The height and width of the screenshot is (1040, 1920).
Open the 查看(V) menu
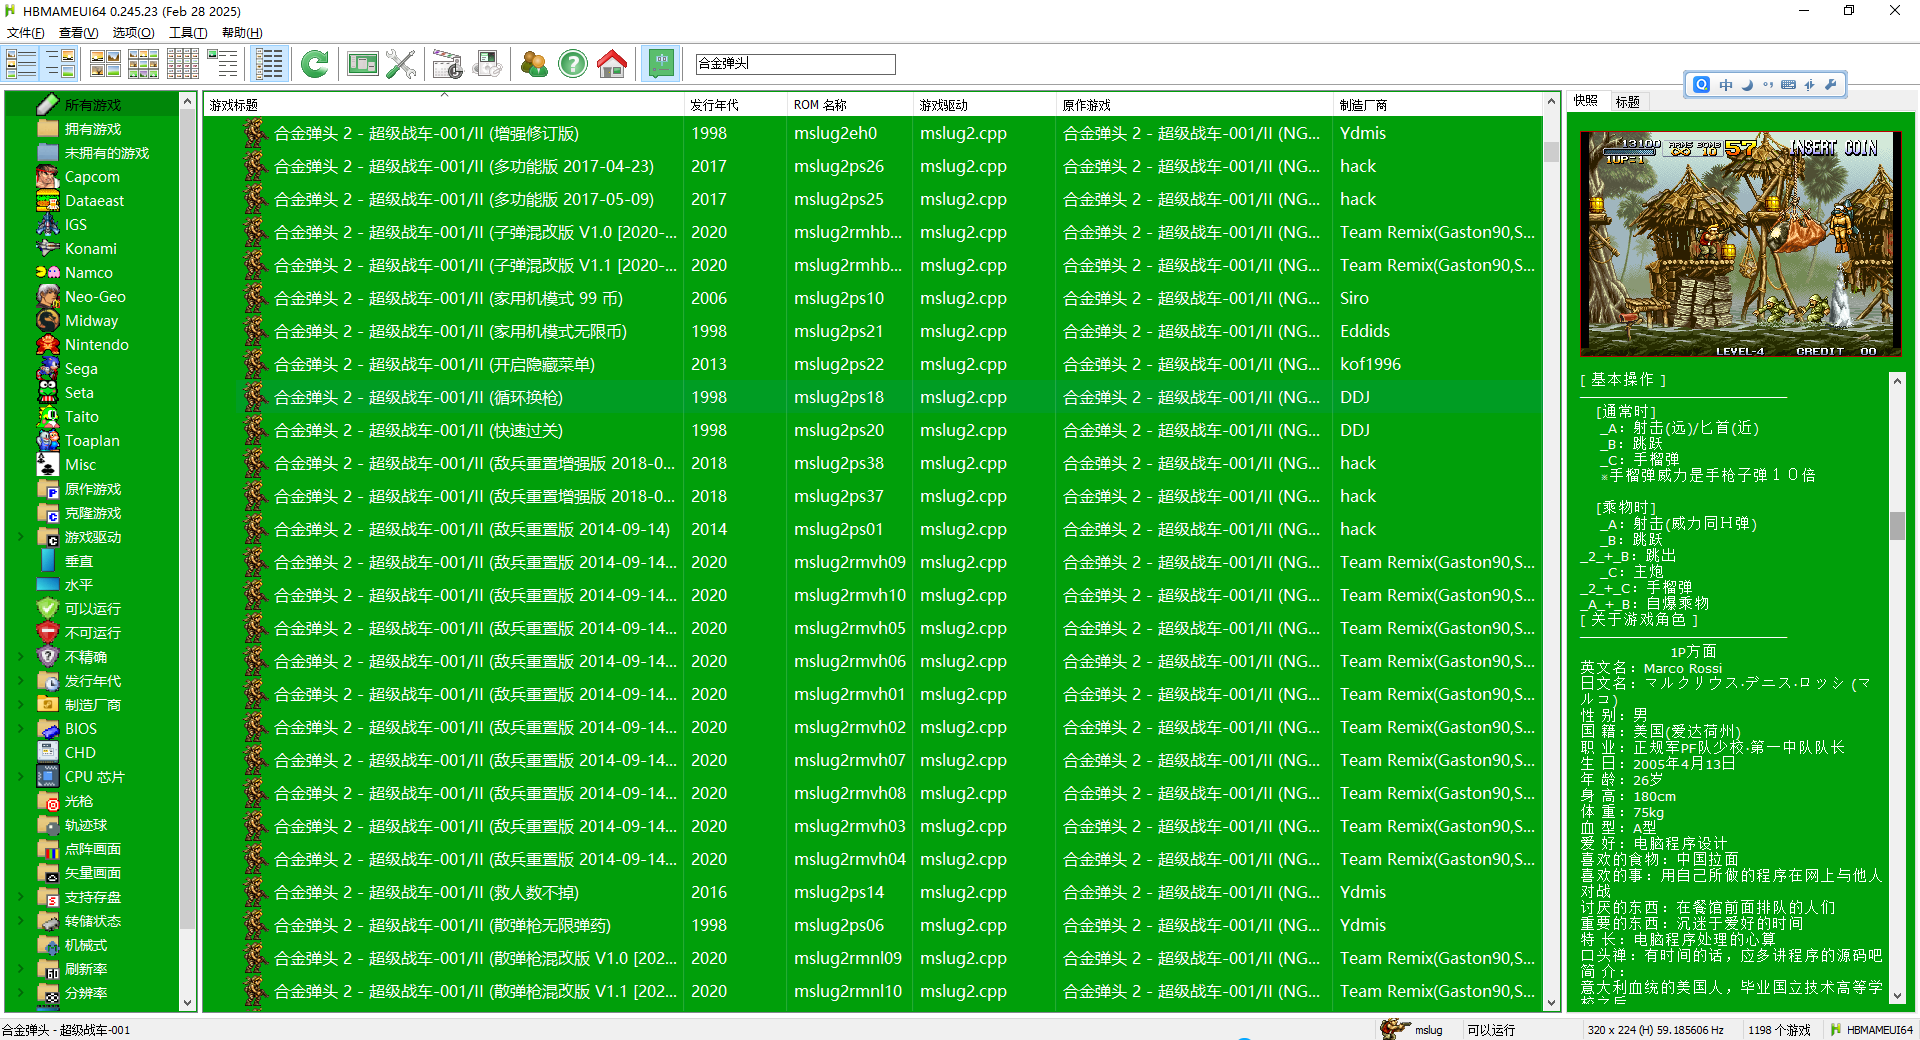point(78,33)
